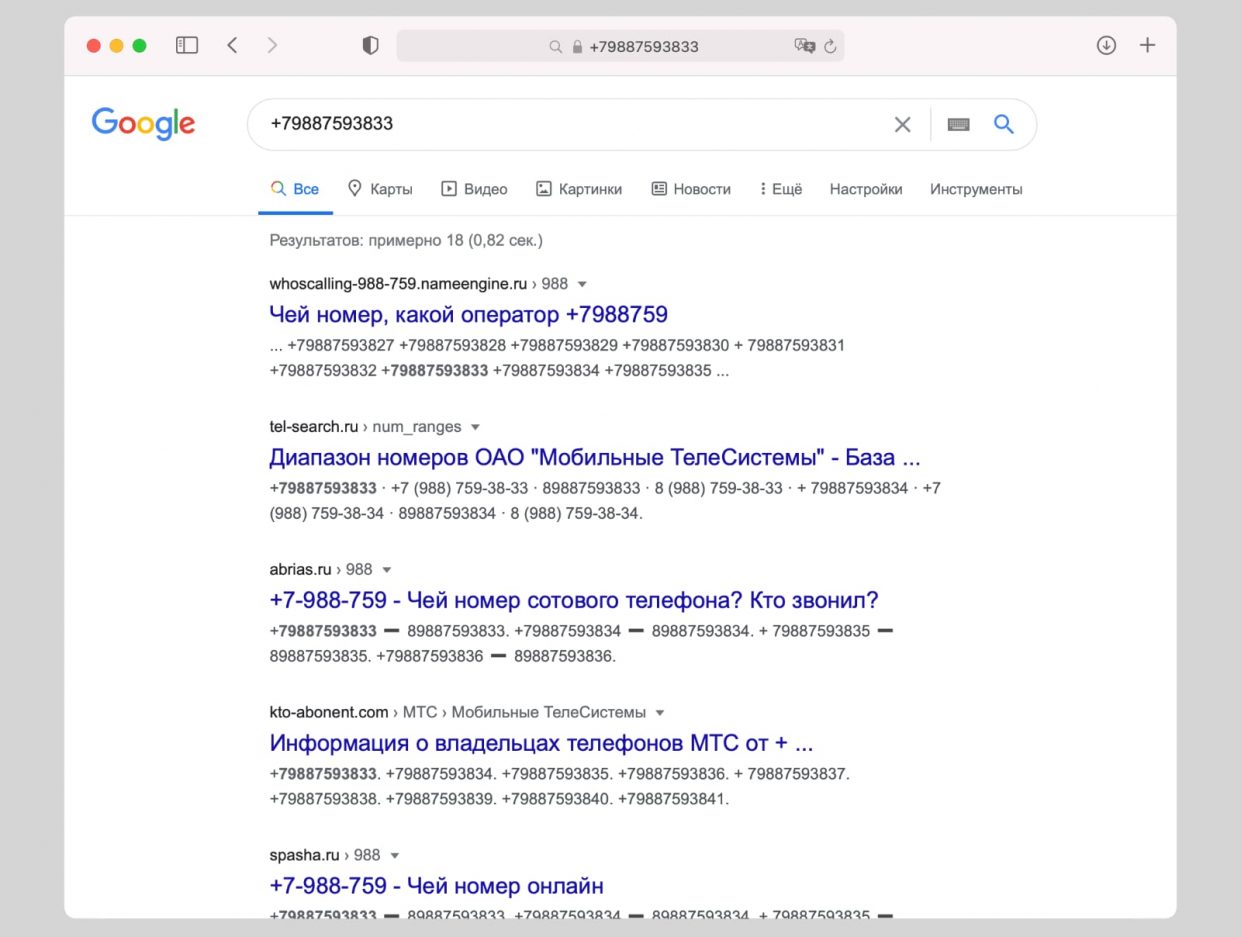Viewport: 1241px width, 937px height.
Task: Open the privacy shield report icon
Action: (x=370, y=46)
